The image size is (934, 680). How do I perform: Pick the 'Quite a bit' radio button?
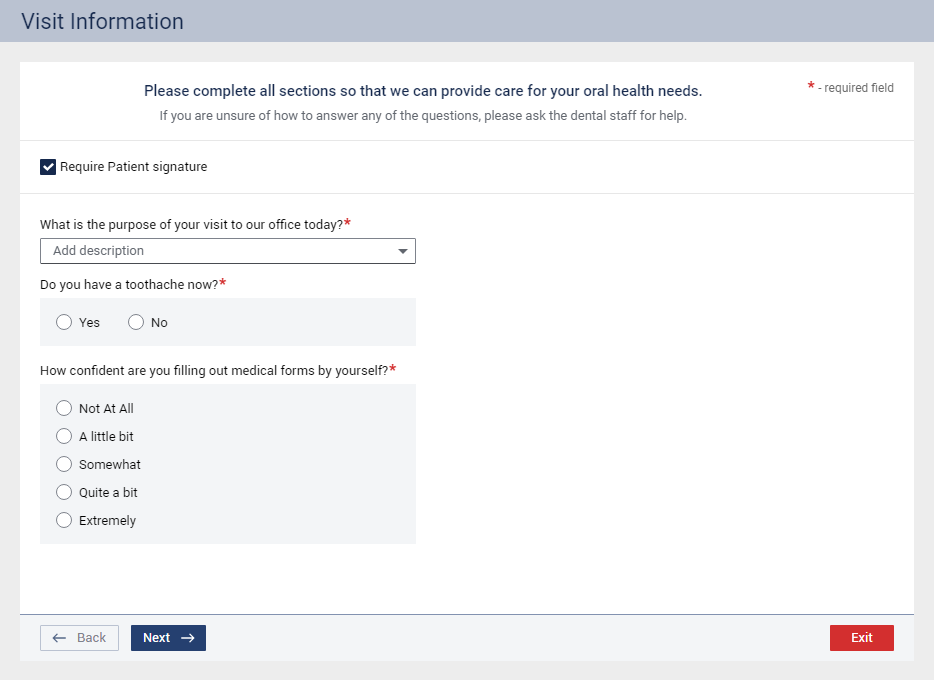coord(64,492)
